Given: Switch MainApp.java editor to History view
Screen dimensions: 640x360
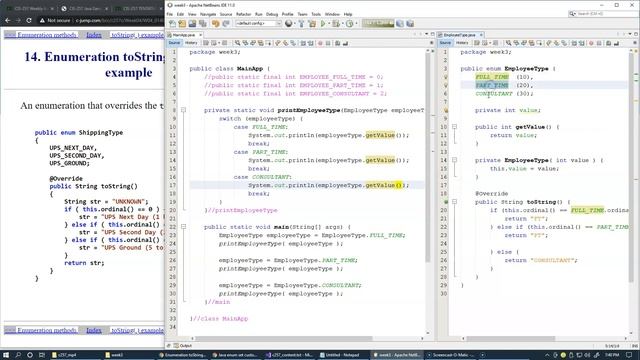Looking at the screenshot, I should click(x=191, y=43).
